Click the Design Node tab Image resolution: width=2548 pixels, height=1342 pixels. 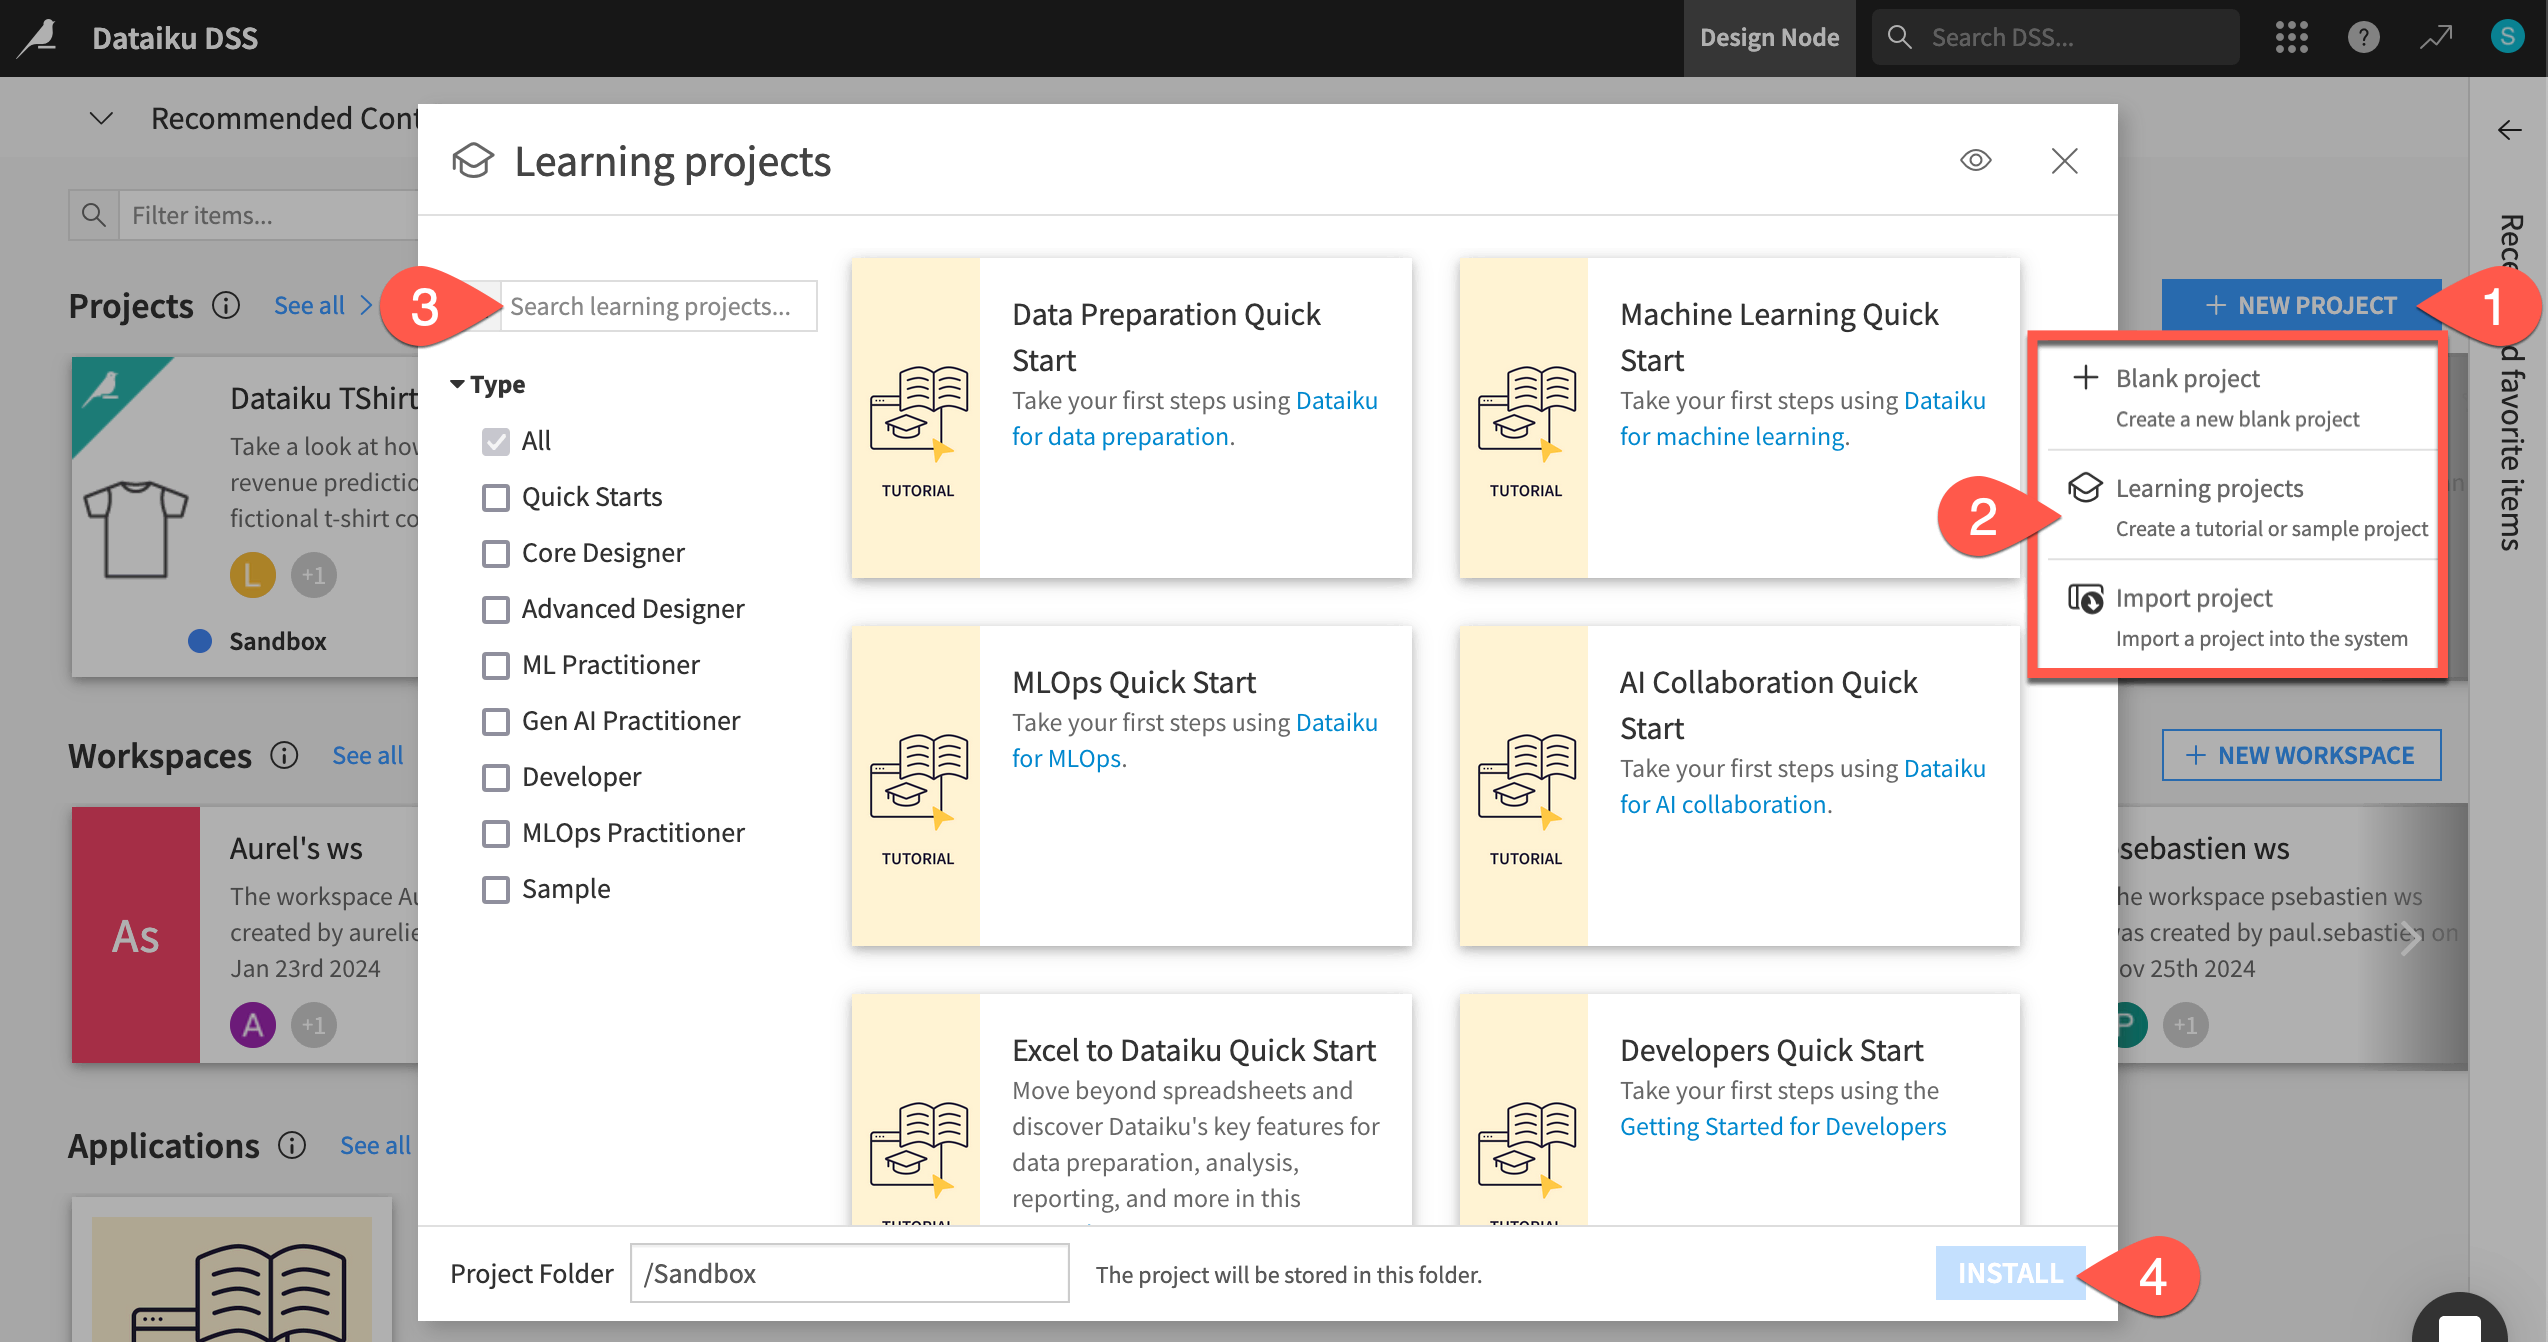coord(1769,38)
